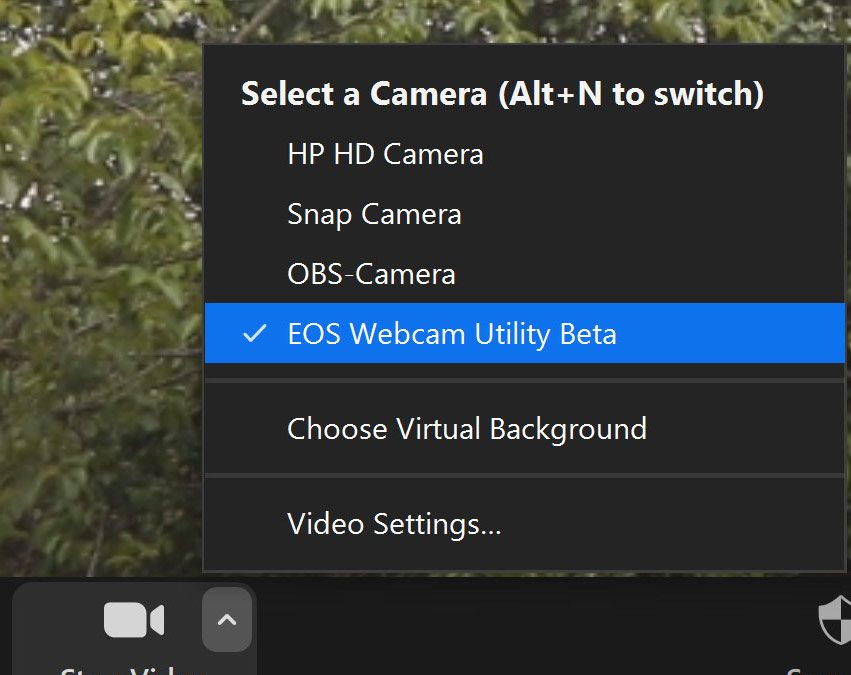Click the separator below EOS Webcam Utility Beta
851x675 pixels.
pos(525,381)
